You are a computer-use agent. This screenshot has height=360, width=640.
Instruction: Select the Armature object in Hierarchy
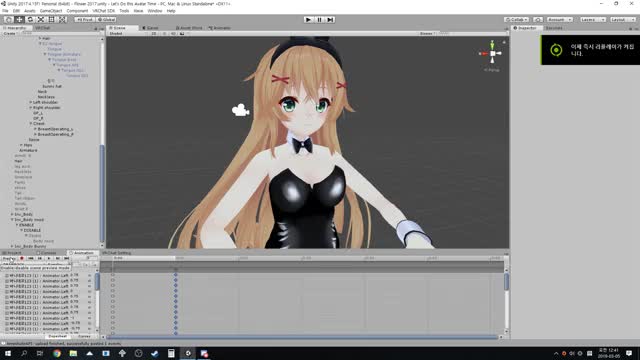(28, 150)
